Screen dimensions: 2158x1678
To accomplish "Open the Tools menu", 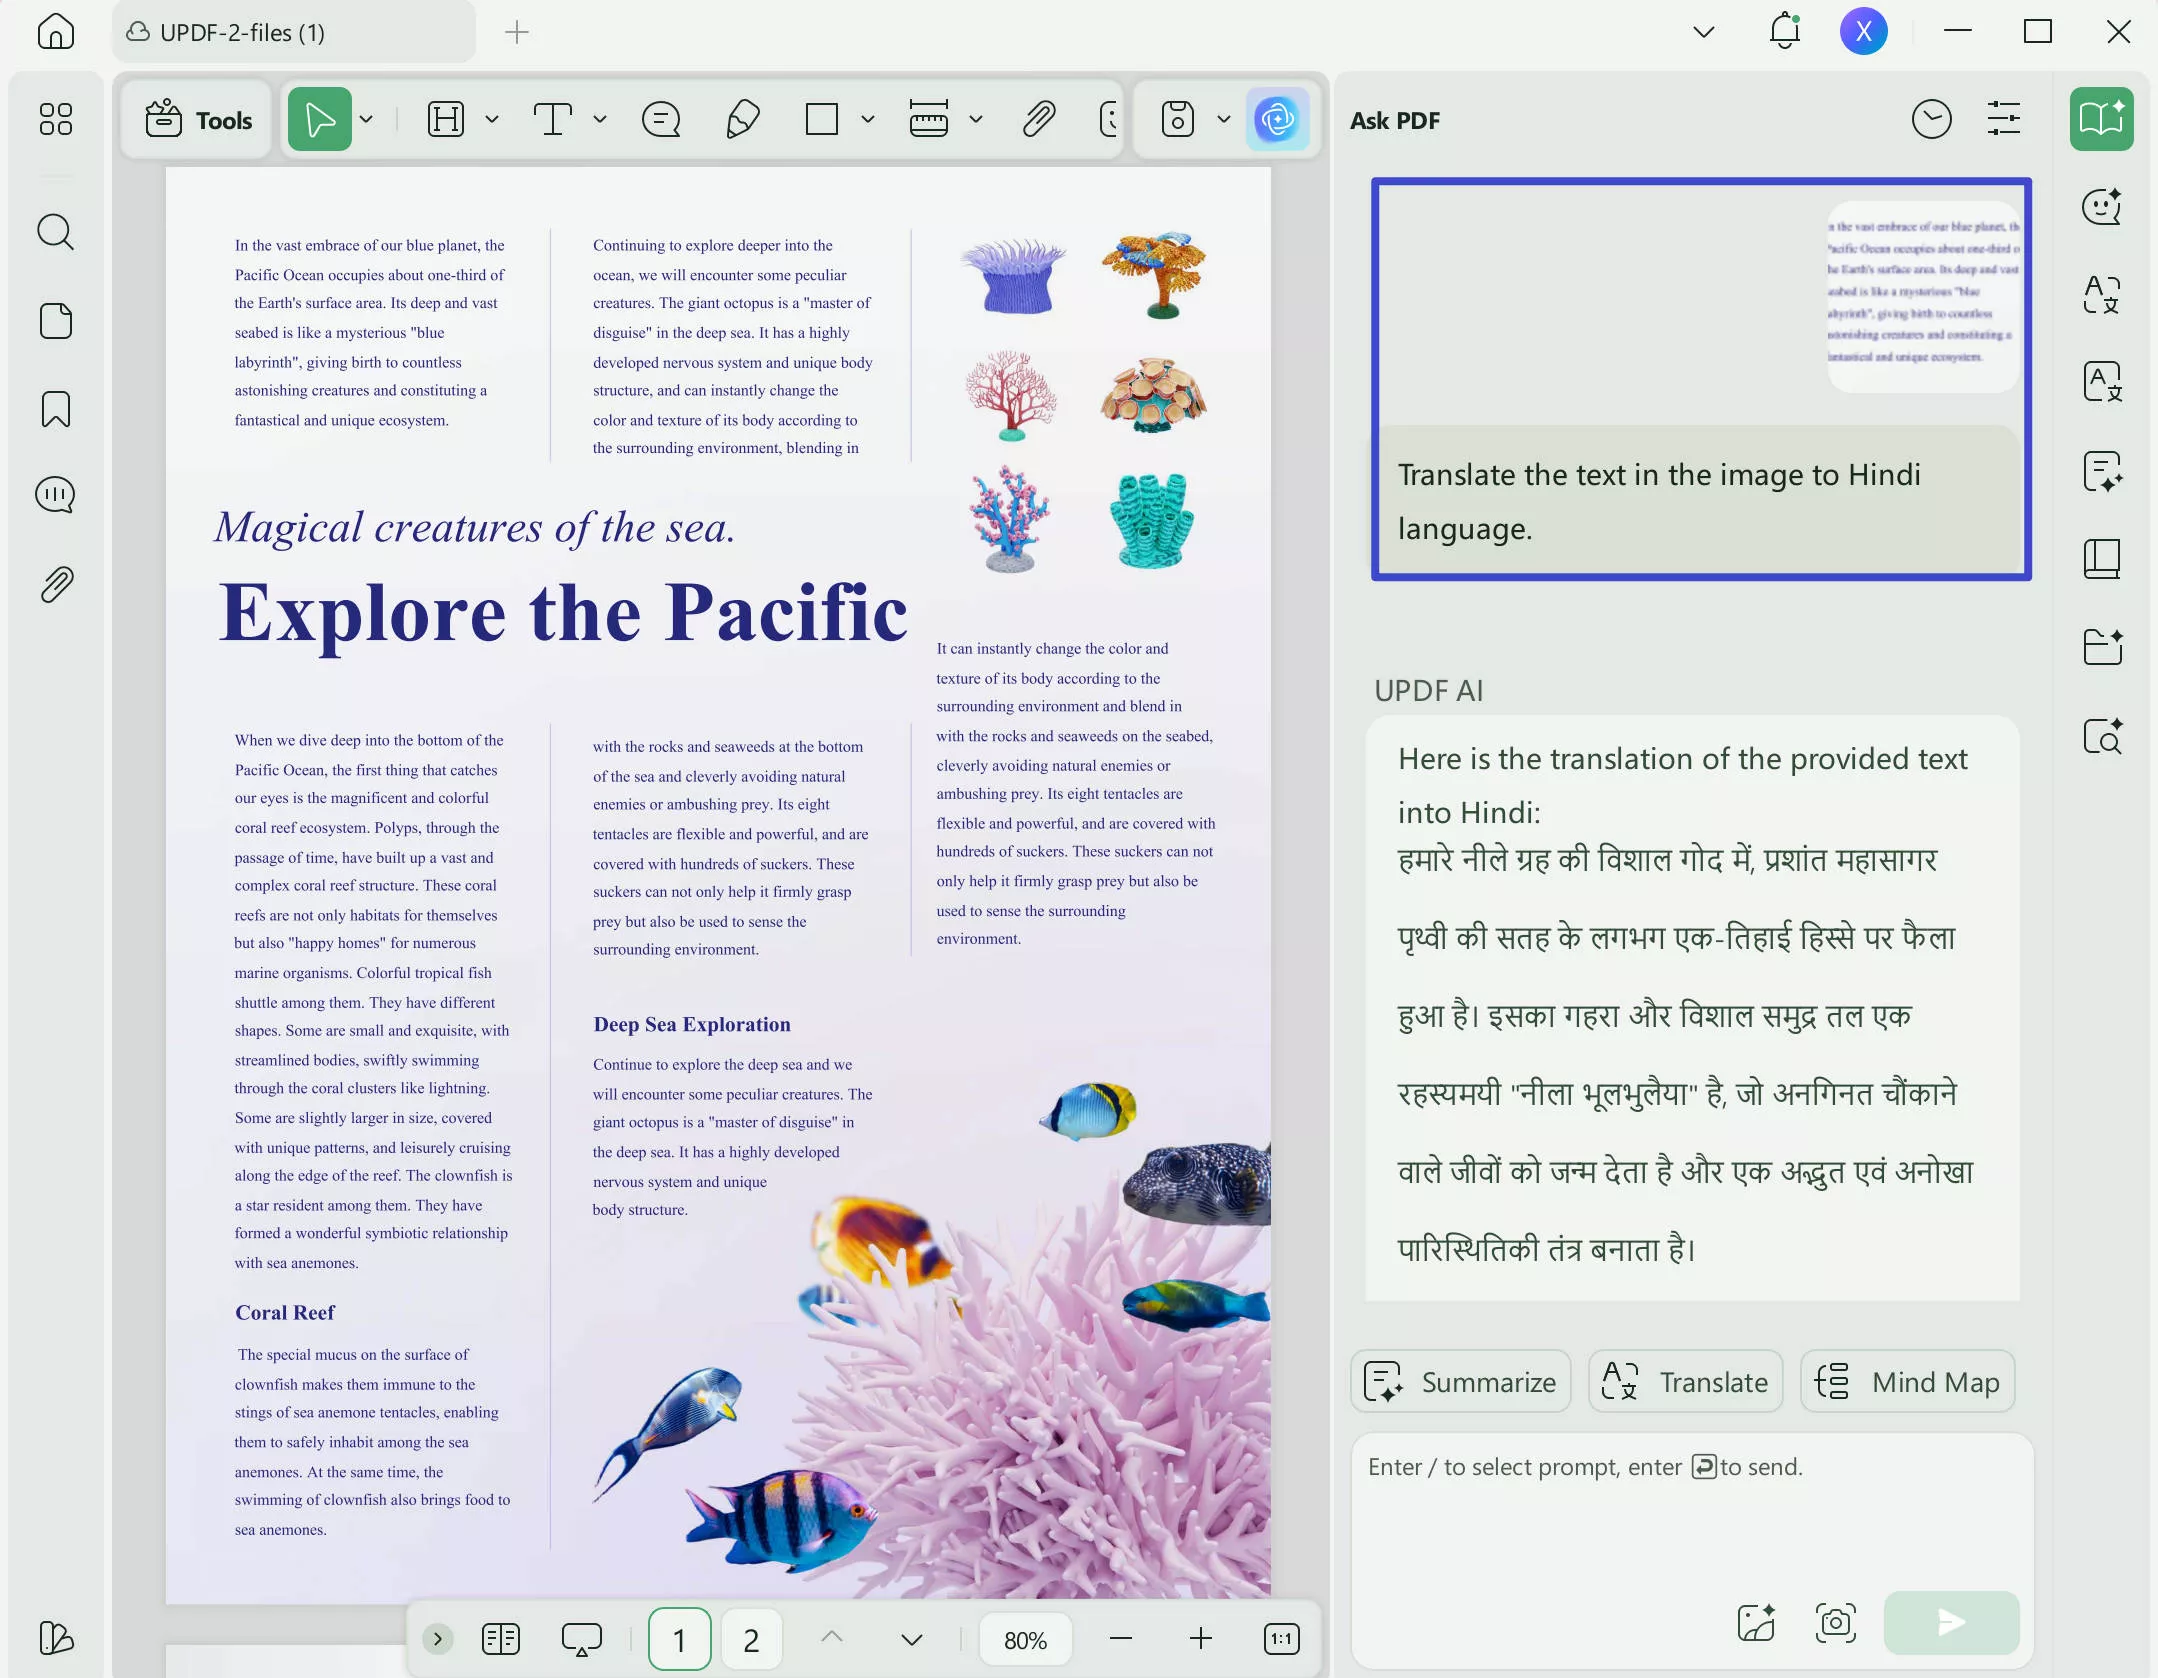I will pos(198,120).
